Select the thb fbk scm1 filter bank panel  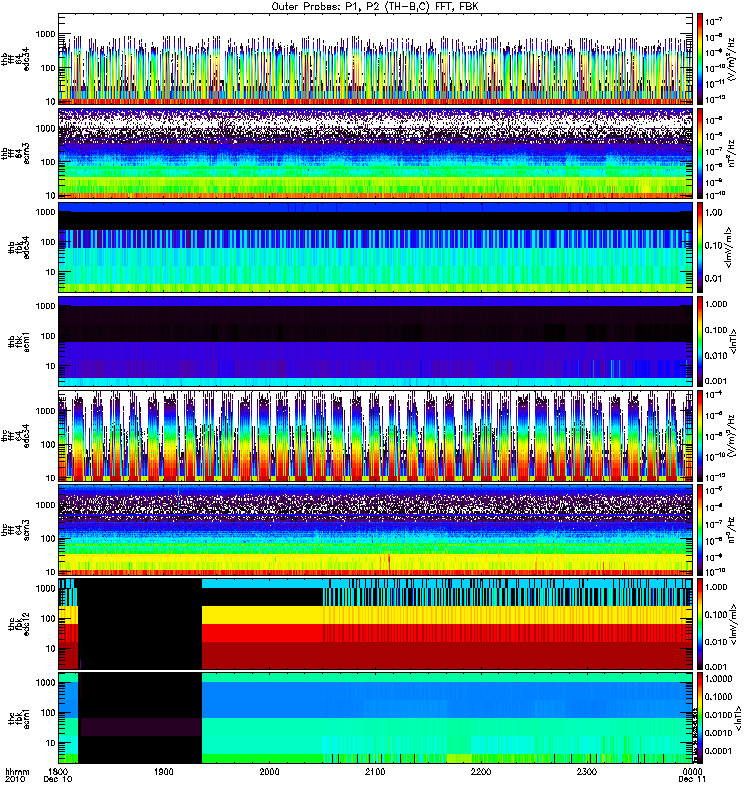coord(376,341)
